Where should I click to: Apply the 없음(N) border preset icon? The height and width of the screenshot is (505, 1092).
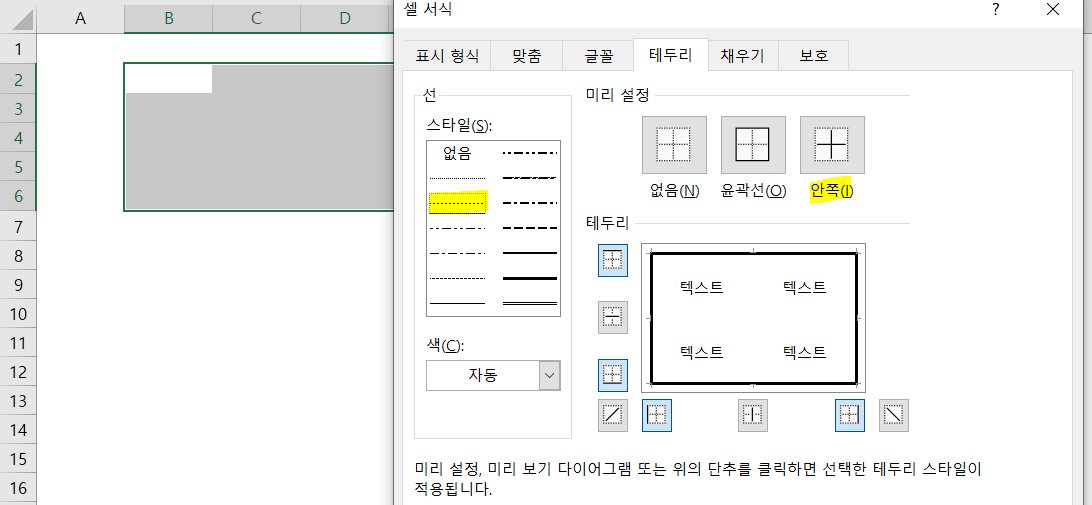coord(674,145)
